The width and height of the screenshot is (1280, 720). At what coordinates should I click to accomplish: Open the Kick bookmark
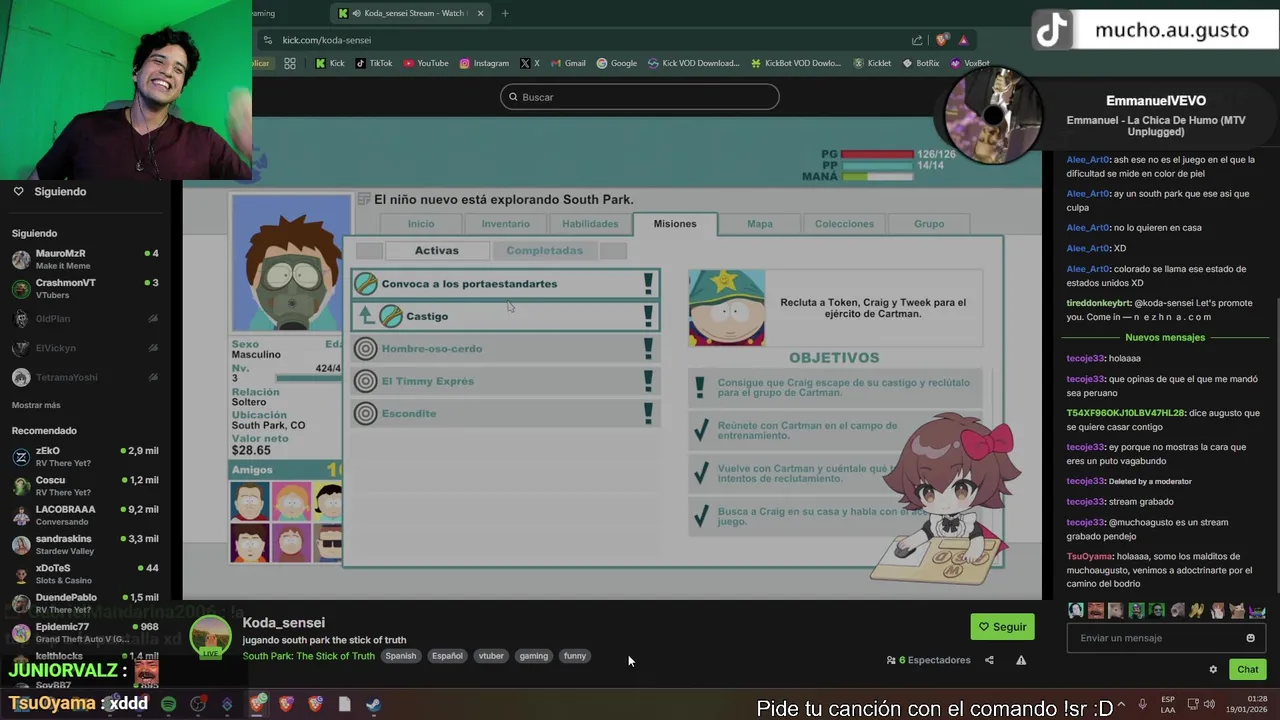(330, 63)
